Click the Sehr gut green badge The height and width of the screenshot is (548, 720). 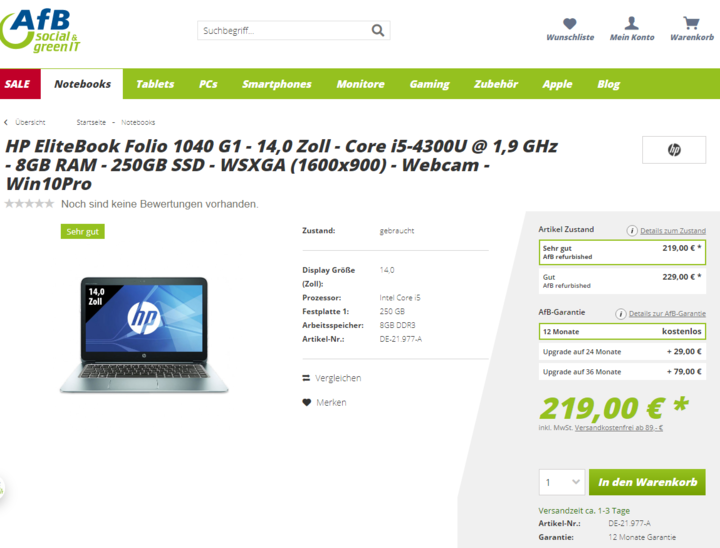tap(83, 232)
